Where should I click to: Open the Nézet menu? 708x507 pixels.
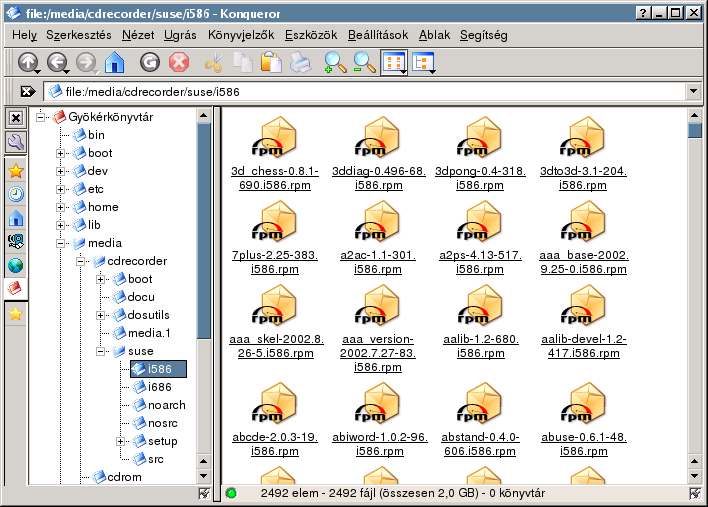(138, 35)
